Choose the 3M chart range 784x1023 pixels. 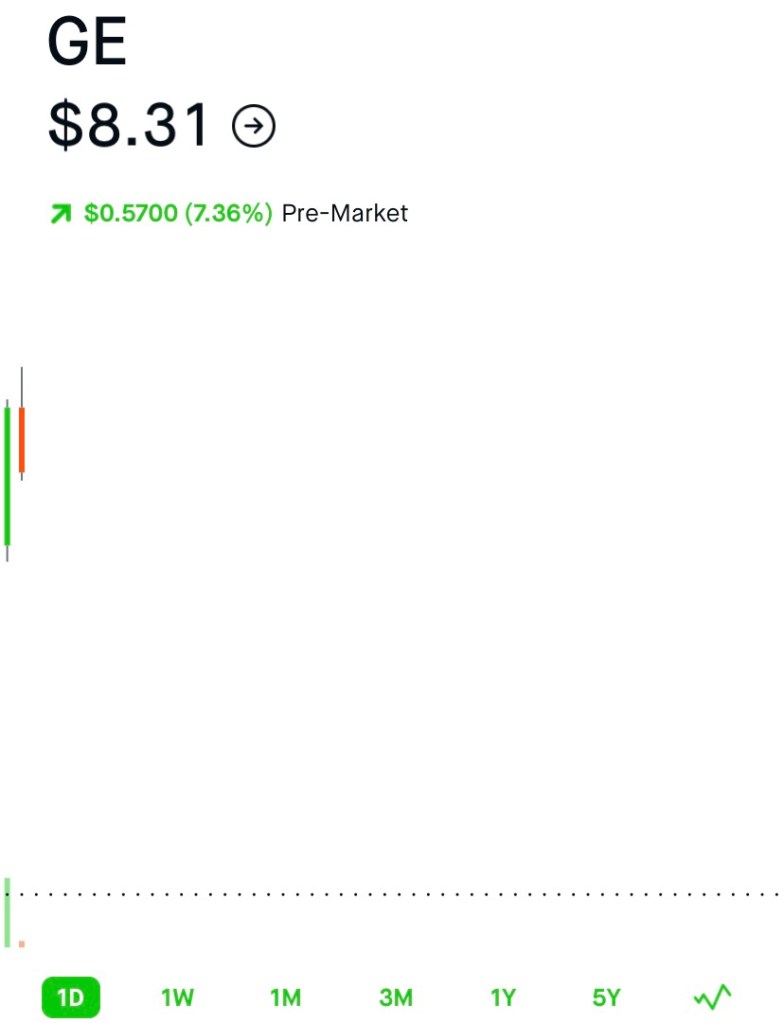395,997
